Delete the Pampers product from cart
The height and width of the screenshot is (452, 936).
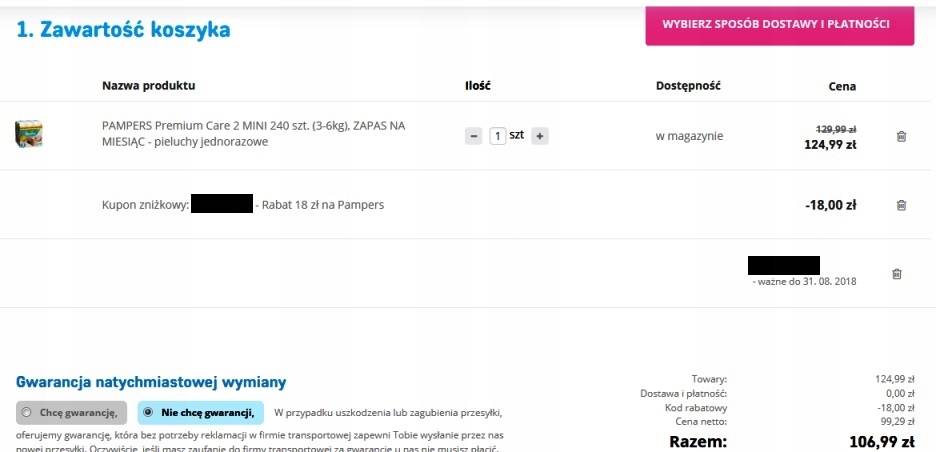901,136
